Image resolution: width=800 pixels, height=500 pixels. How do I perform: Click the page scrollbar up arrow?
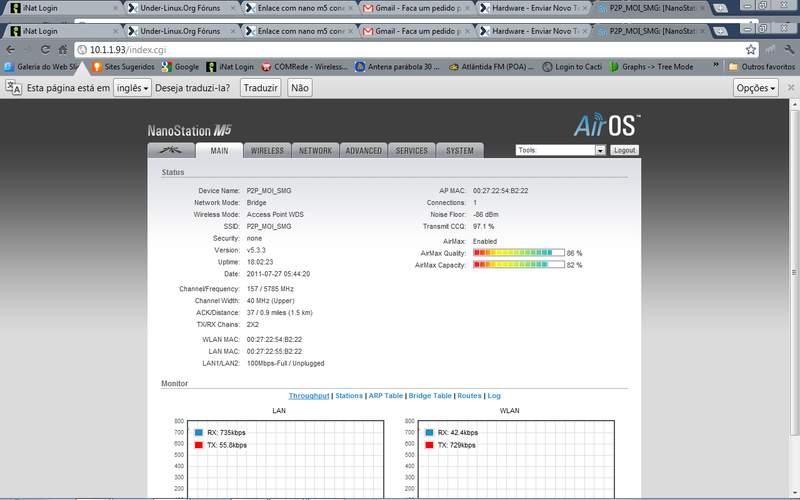[794, 104]
